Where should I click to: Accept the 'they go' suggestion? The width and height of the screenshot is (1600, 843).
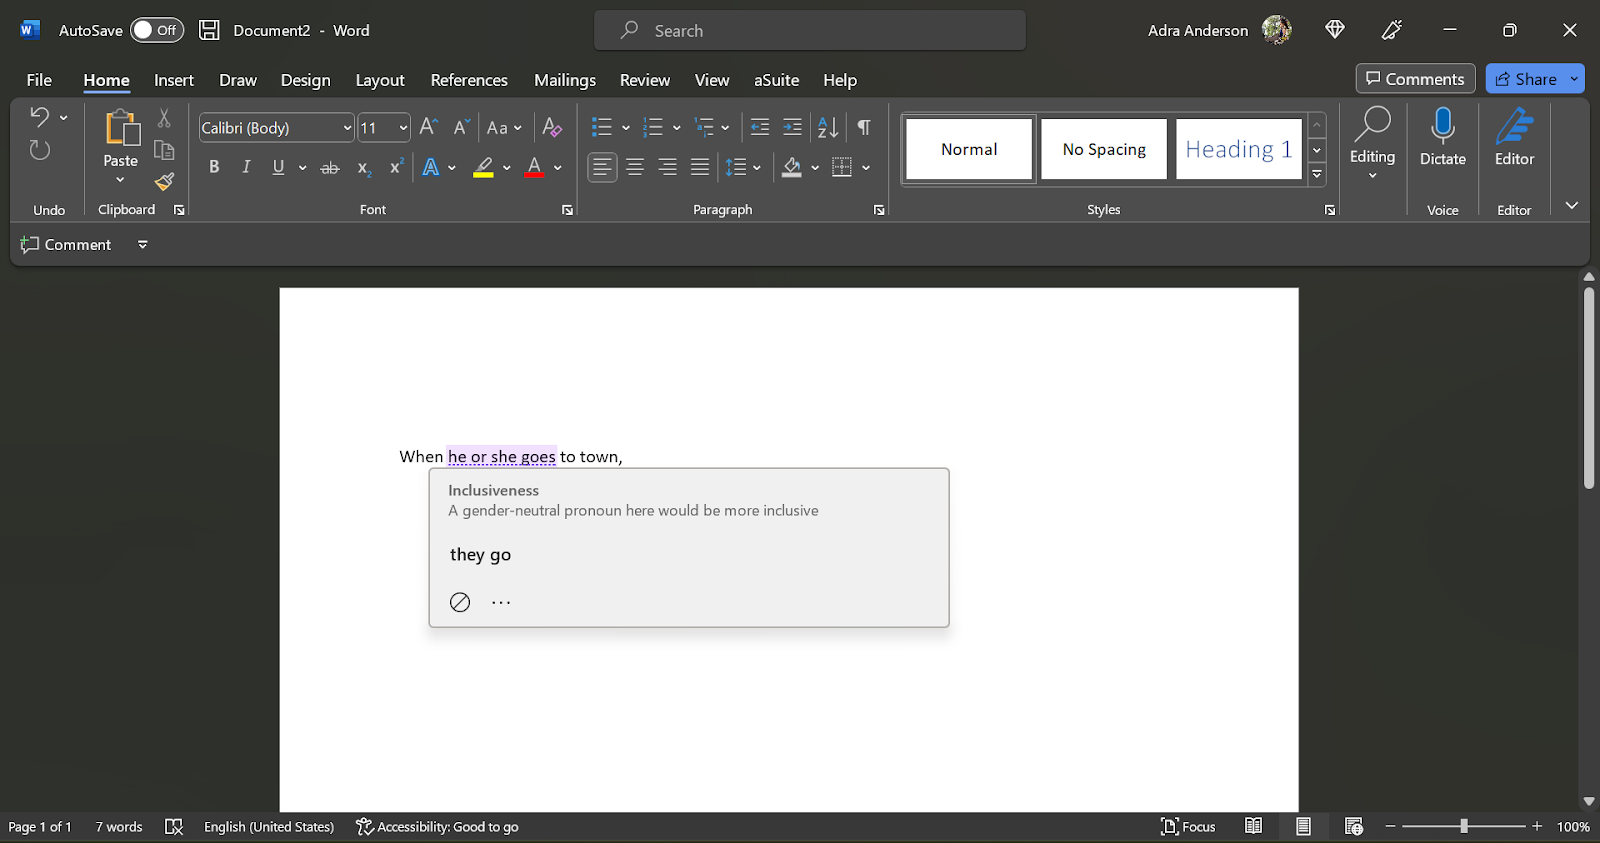click(x=480, y=554)
